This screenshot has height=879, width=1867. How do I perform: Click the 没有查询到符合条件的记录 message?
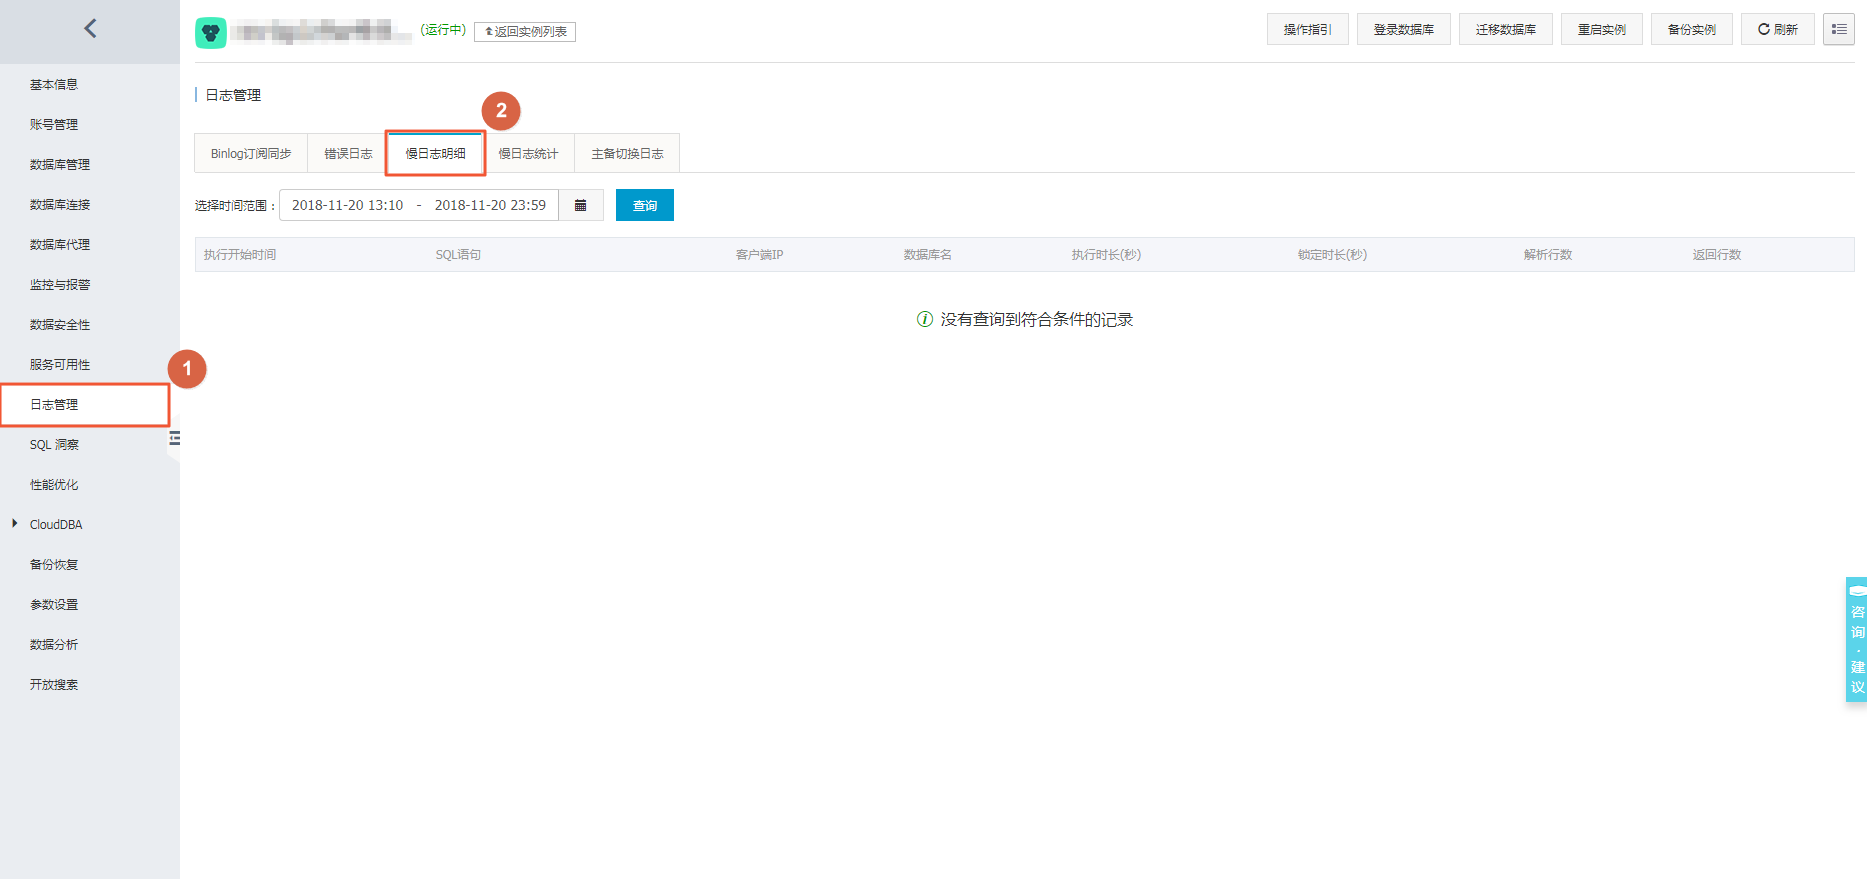pyautogui.click(x=1036, y=319)
